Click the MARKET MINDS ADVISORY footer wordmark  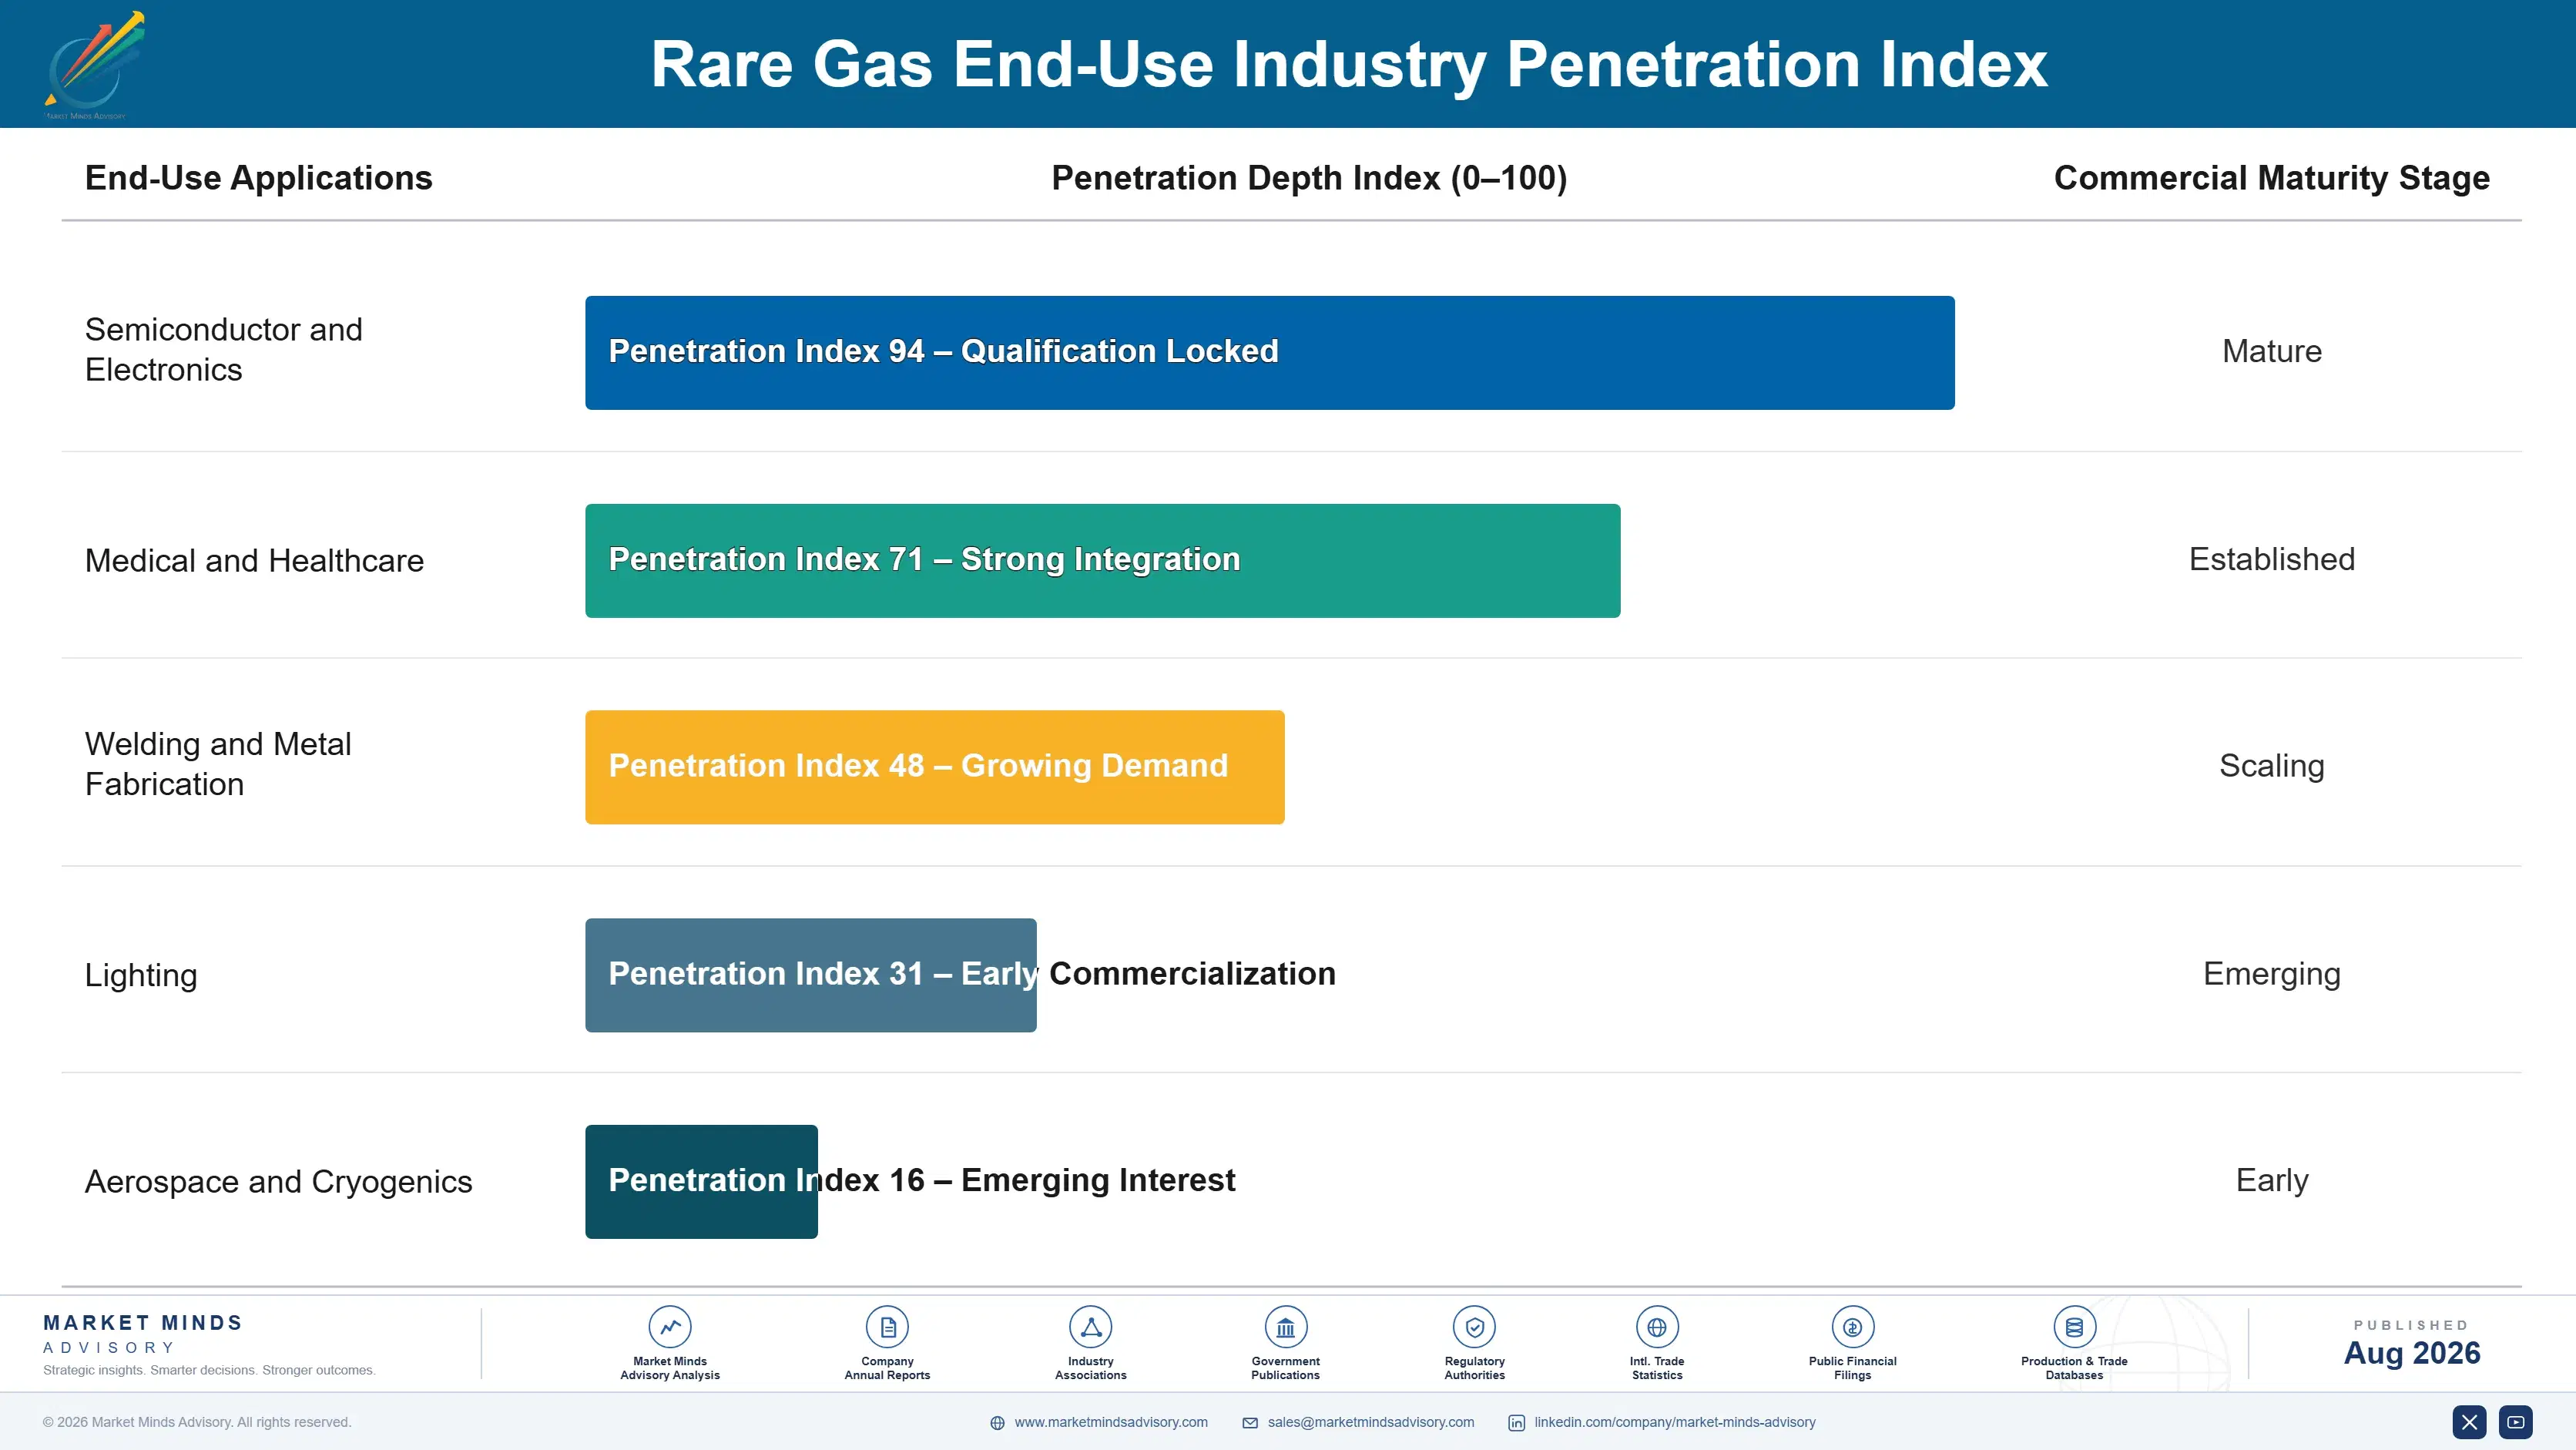142,1334
